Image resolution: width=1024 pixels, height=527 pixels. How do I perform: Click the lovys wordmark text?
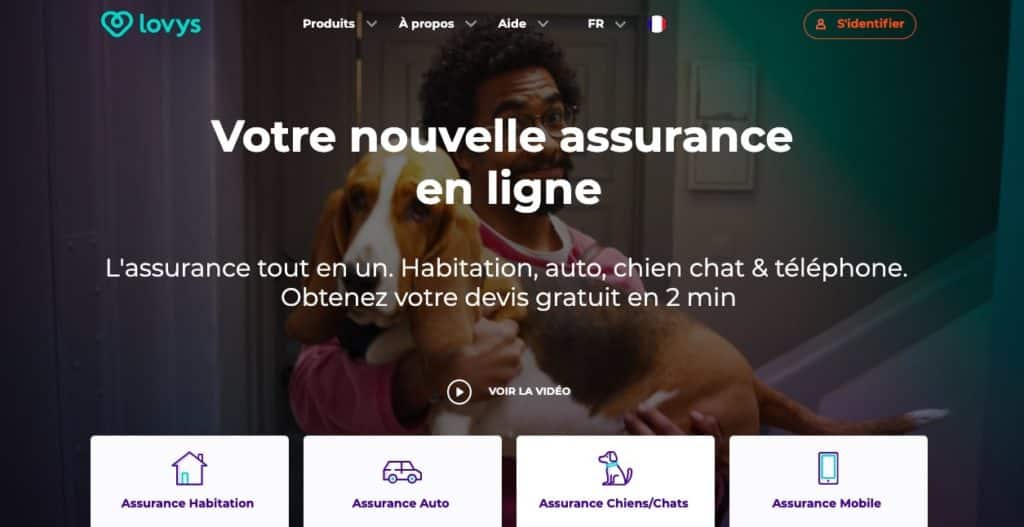[x=170, y=25]
